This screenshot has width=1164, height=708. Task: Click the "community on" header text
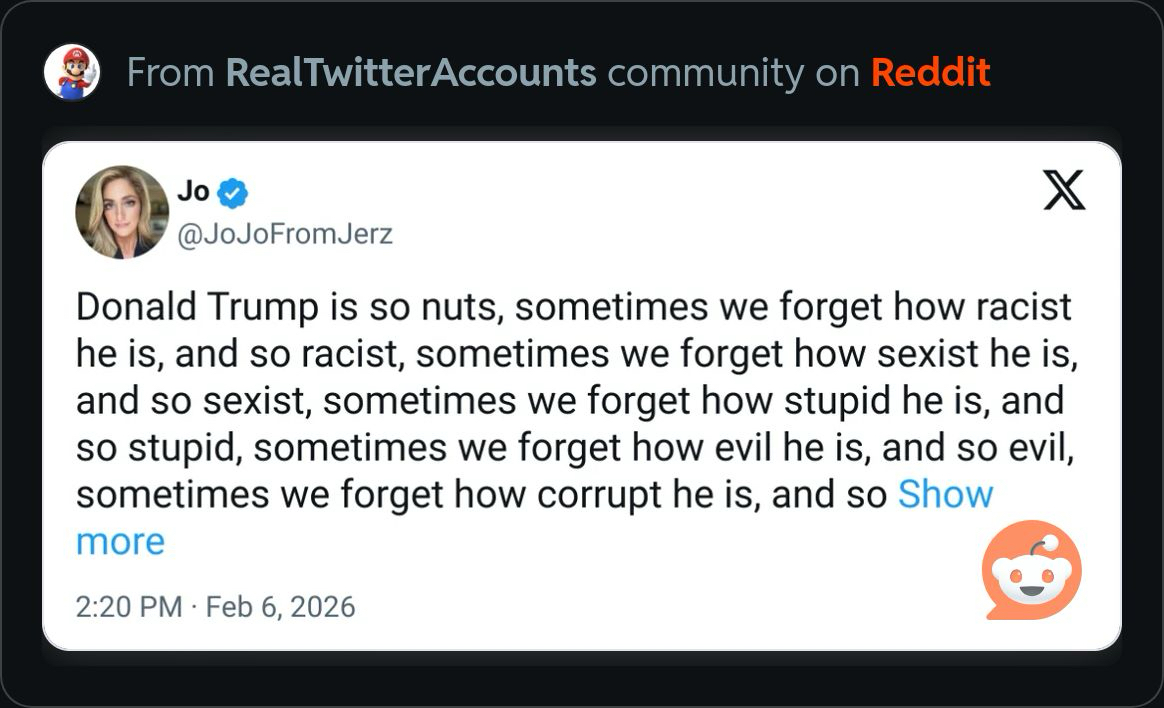click(x=733, y=72)
